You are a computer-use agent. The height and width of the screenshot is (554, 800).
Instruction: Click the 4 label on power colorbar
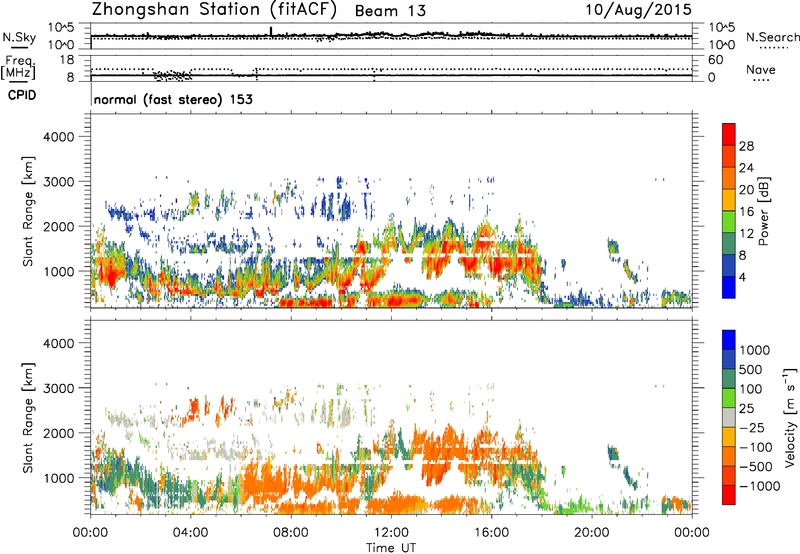point(743,278)
